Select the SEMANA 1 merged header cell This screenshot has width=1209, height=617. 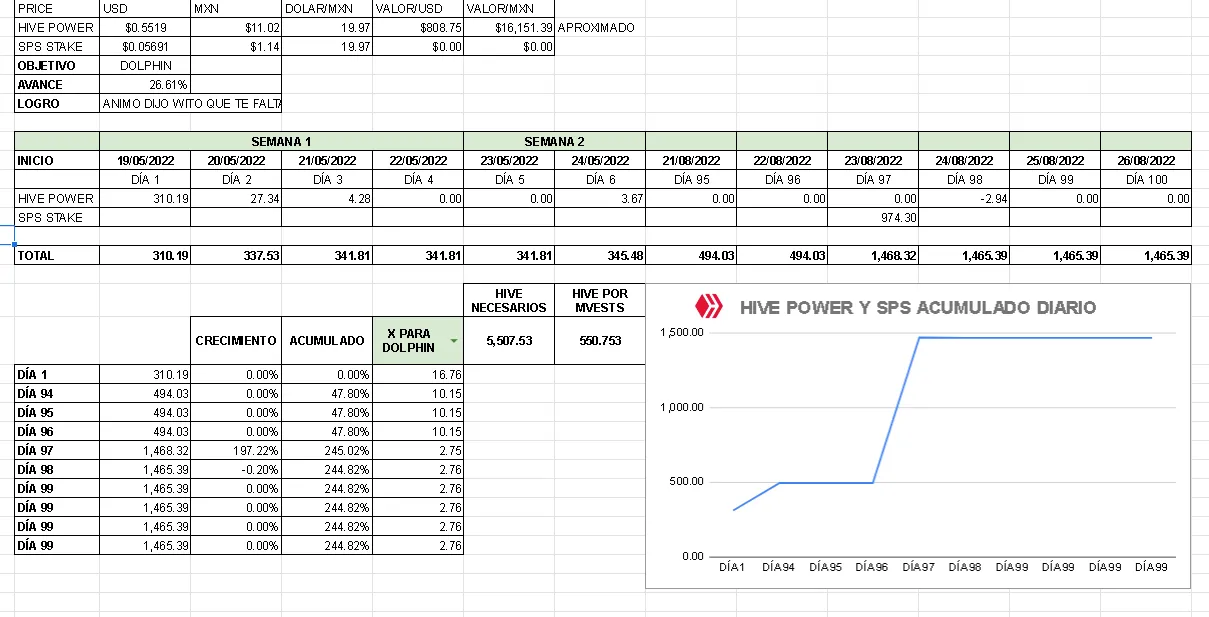[x=281, y=141]
